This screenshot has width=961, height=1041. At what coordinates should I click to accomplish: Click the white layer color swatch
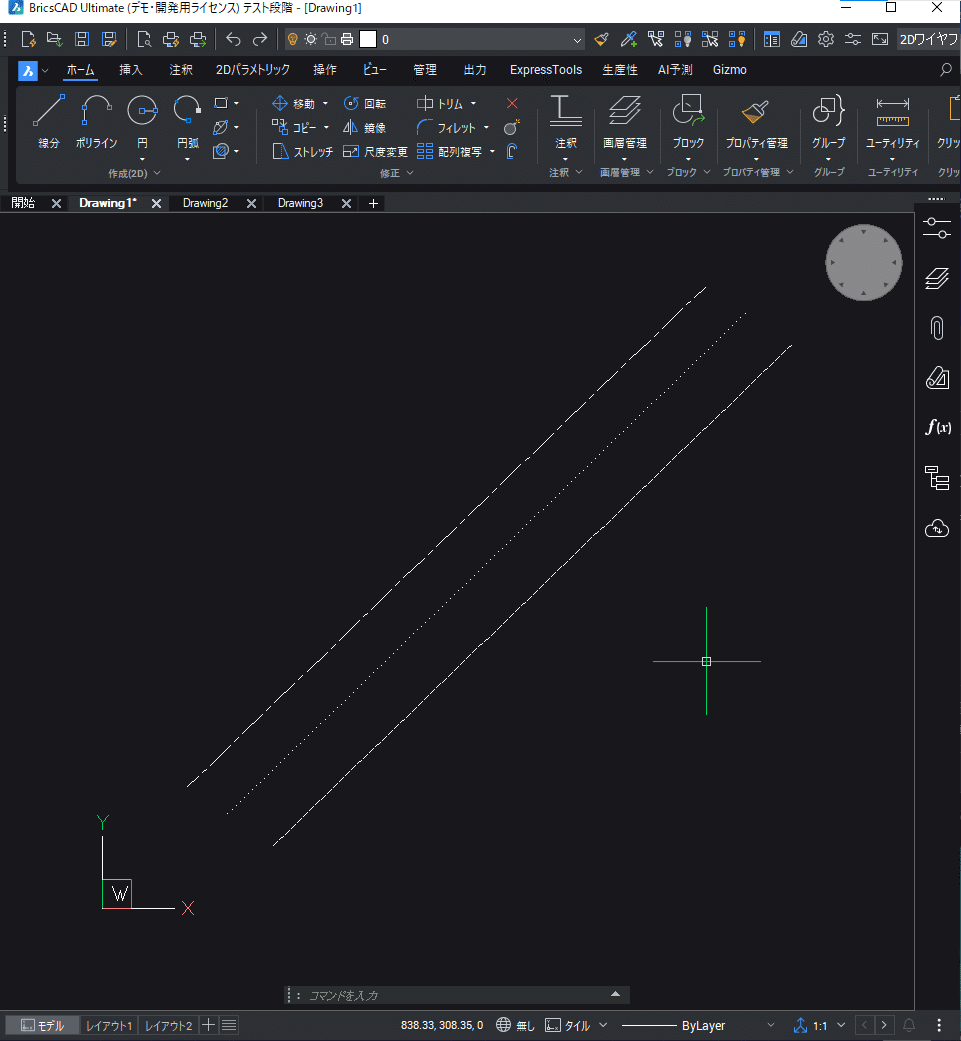pos(368,40)
